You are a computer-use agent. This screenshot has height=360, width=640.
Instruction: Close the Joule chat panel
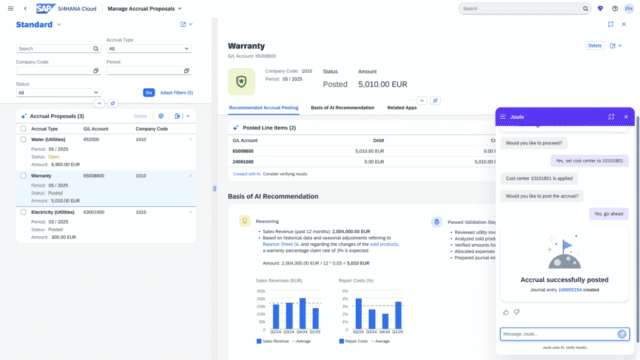[x=626, y=117]
